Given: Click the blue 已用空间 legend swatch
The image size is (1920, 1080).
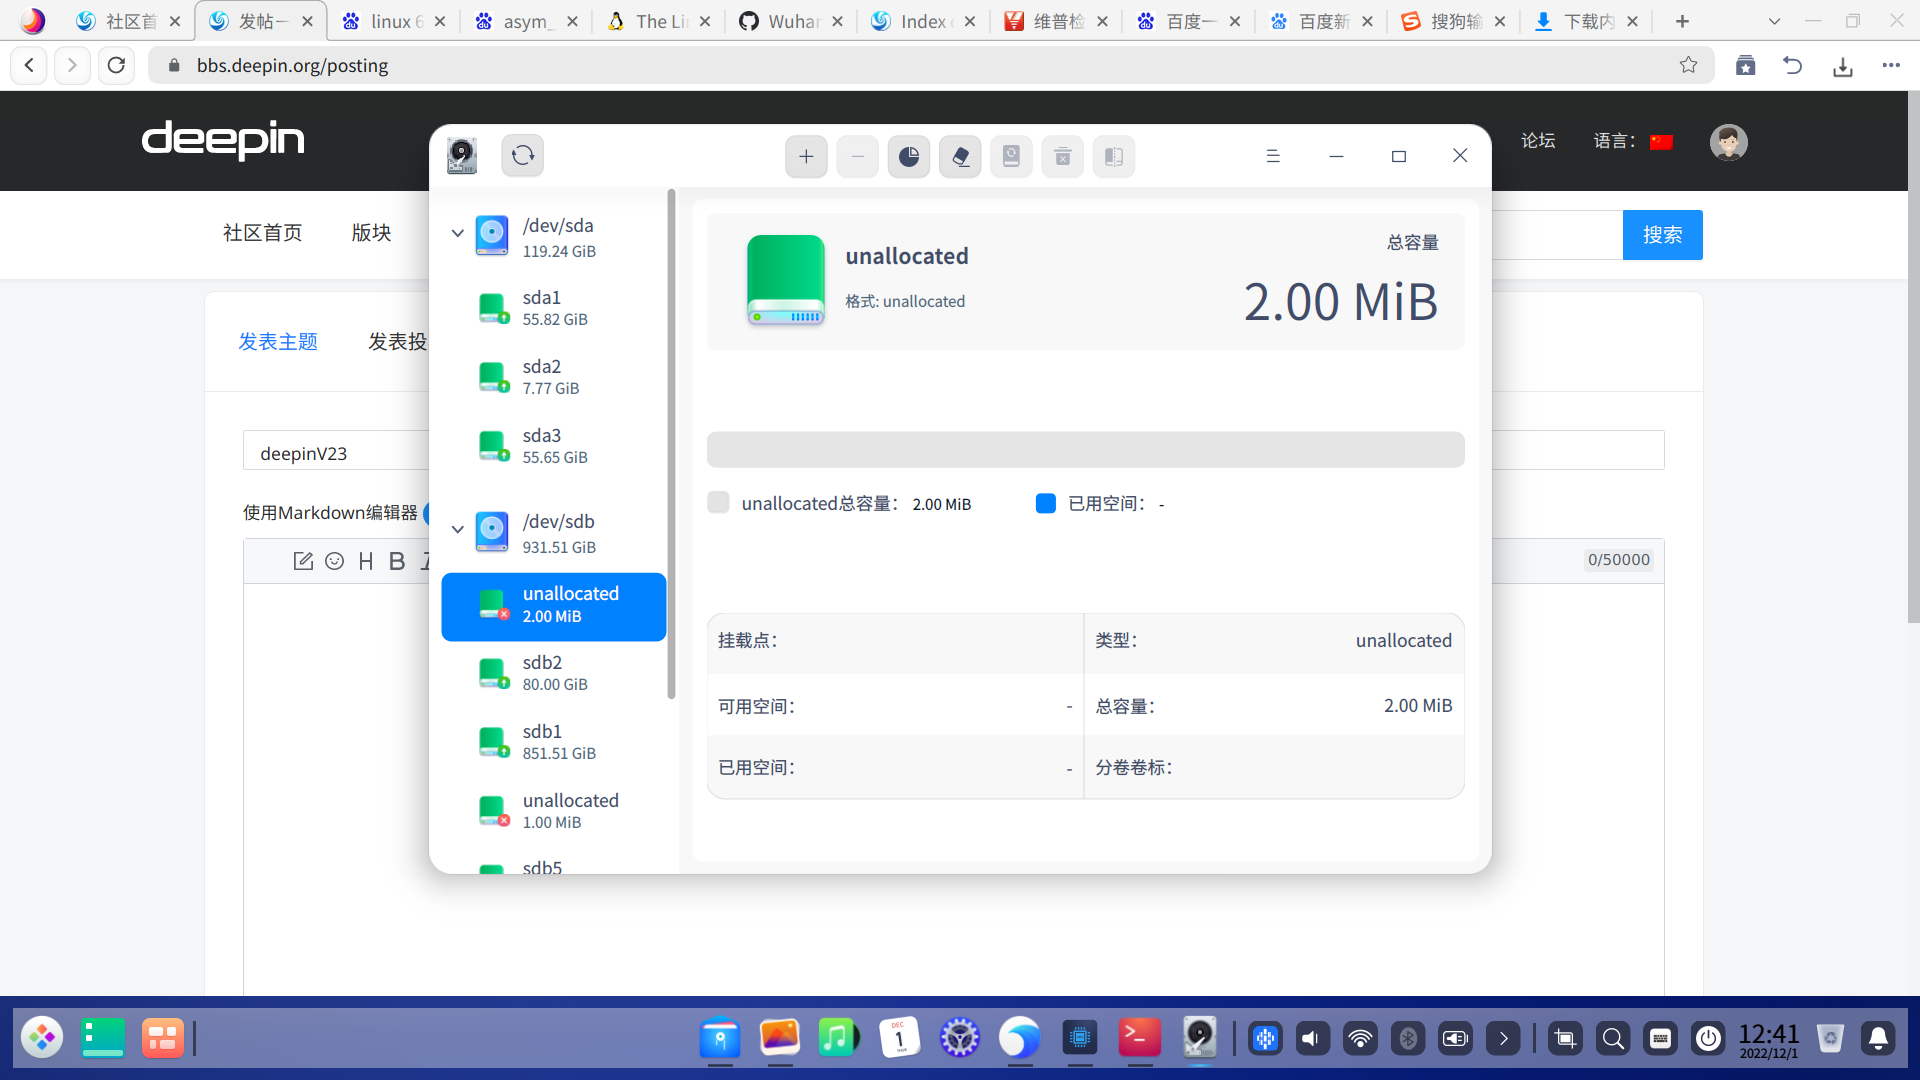Looking at the screenshot, I should 1045,503.
